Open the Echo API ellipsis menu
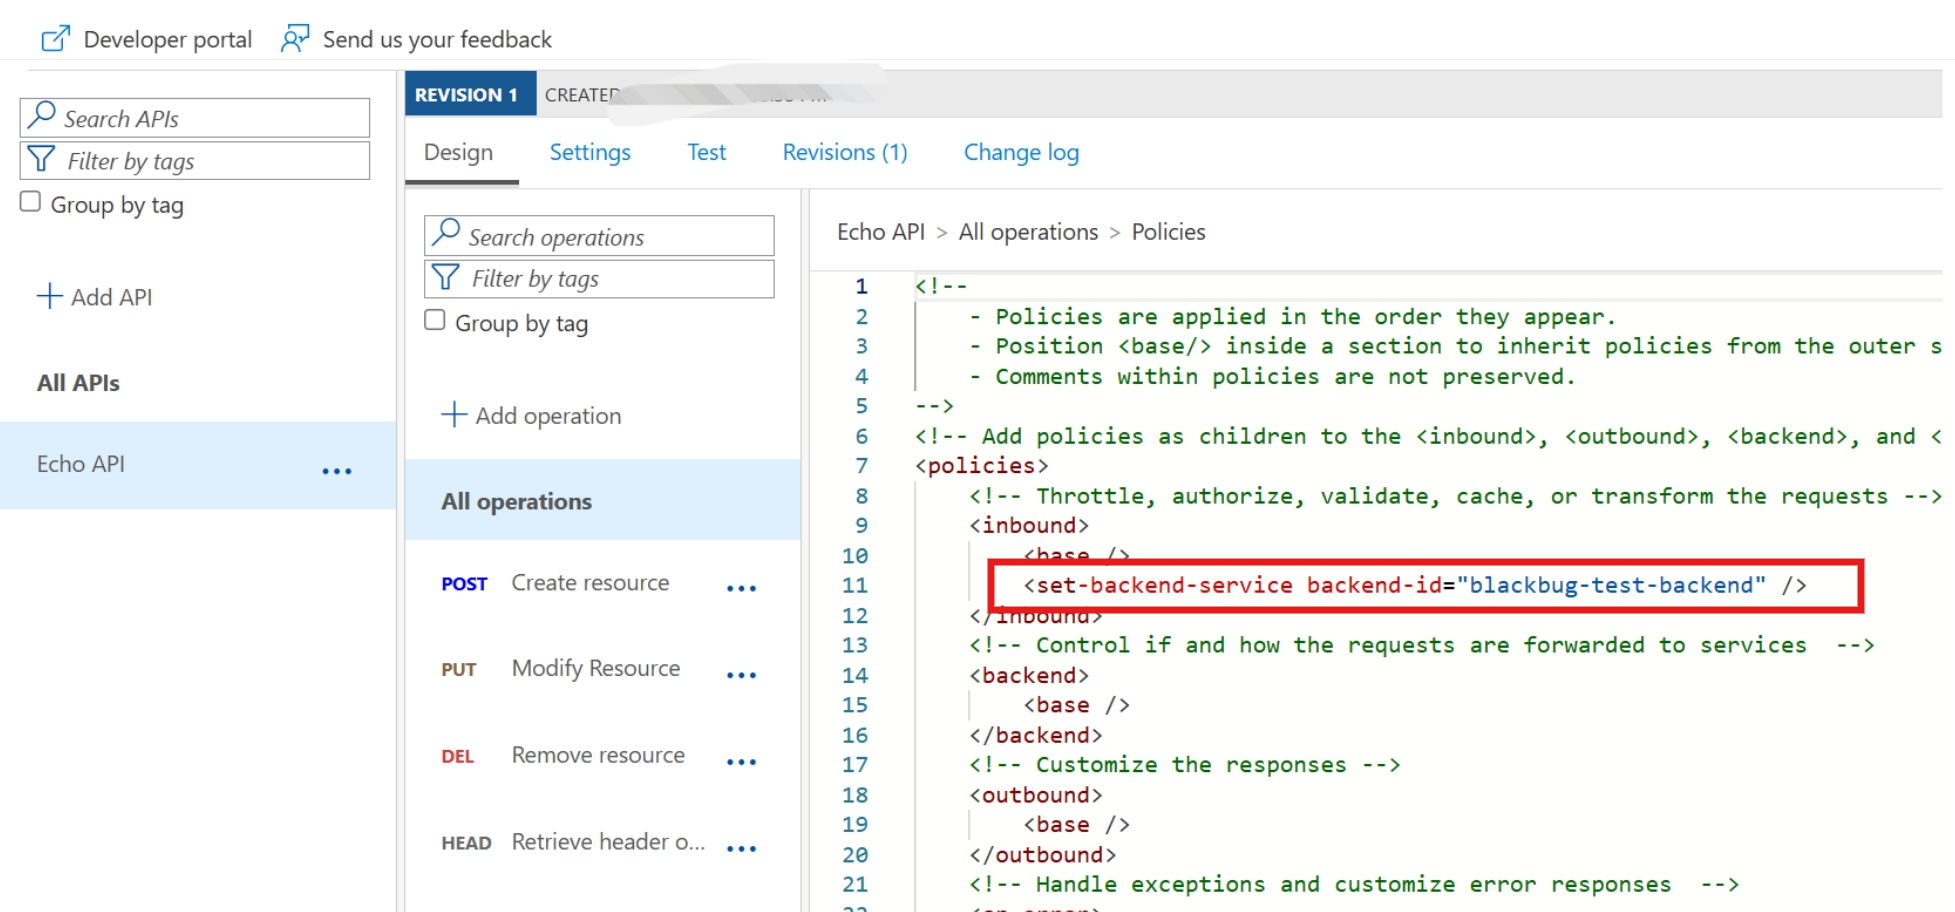1955x912 pixels. (337, 471)
